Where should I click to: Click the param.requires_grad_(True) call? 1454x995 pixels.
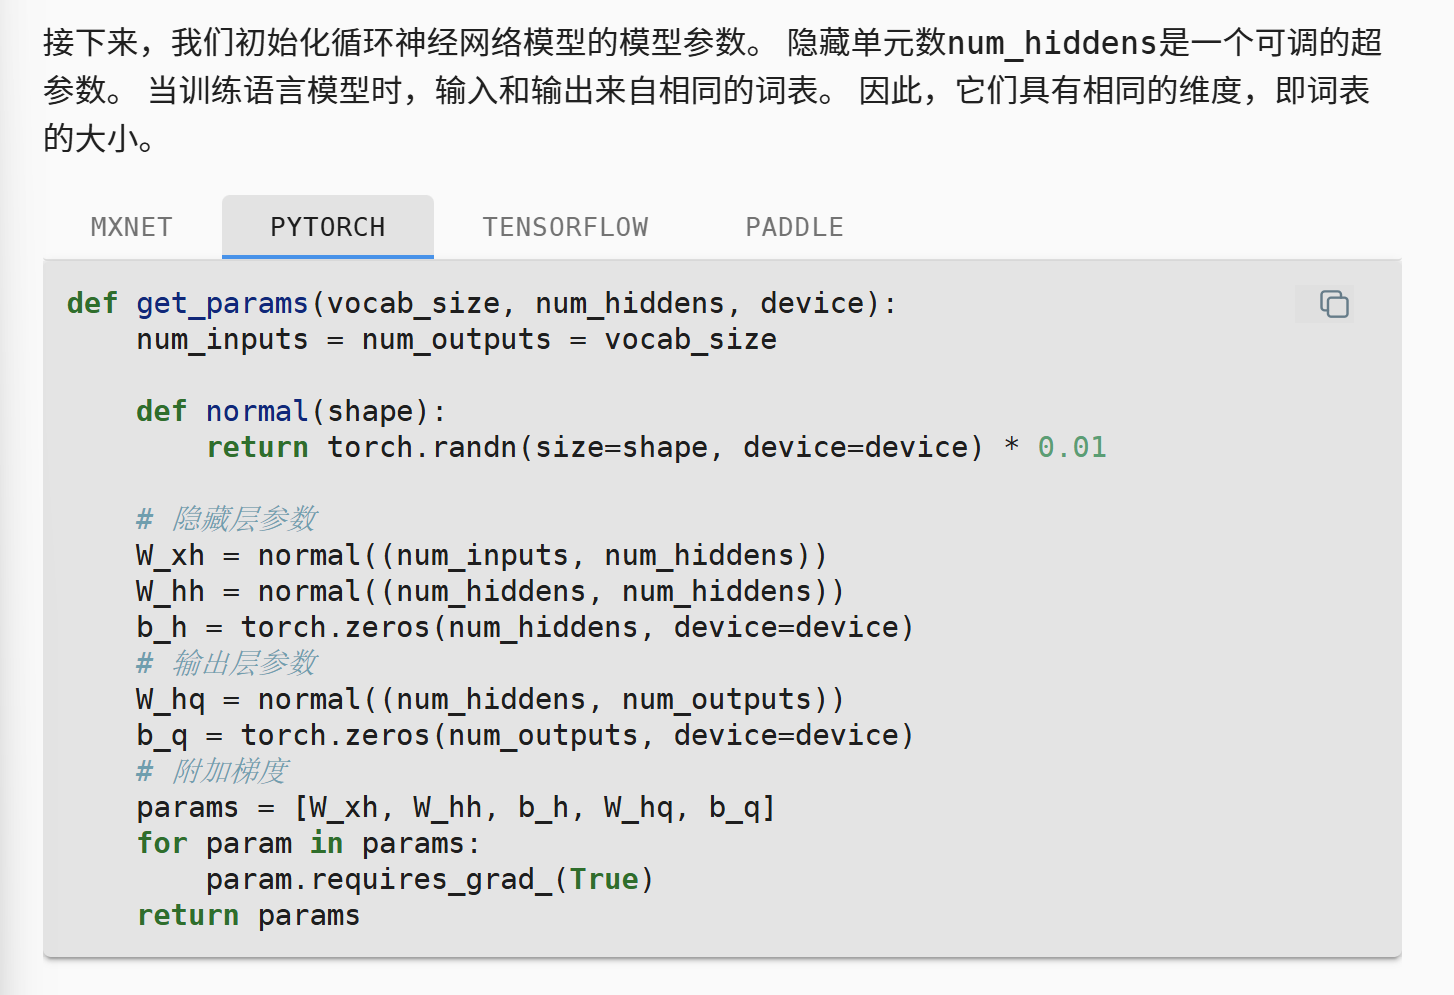point(430,879)
